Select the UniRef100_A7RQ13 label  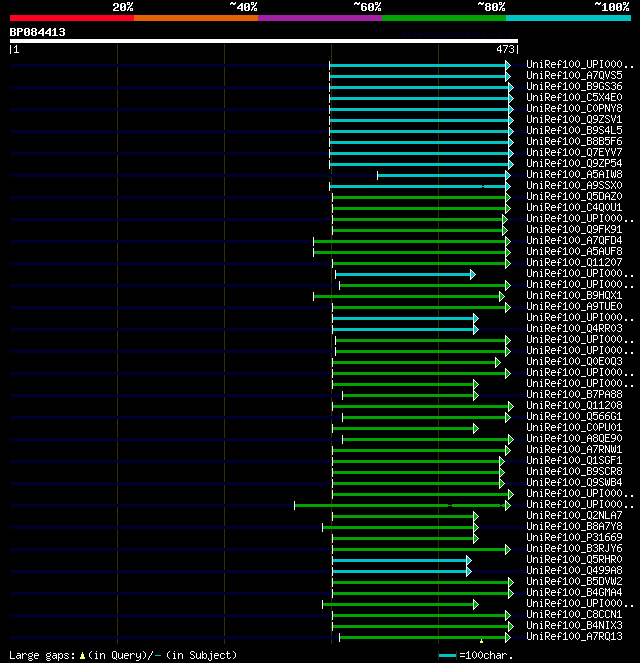[574, 636]
